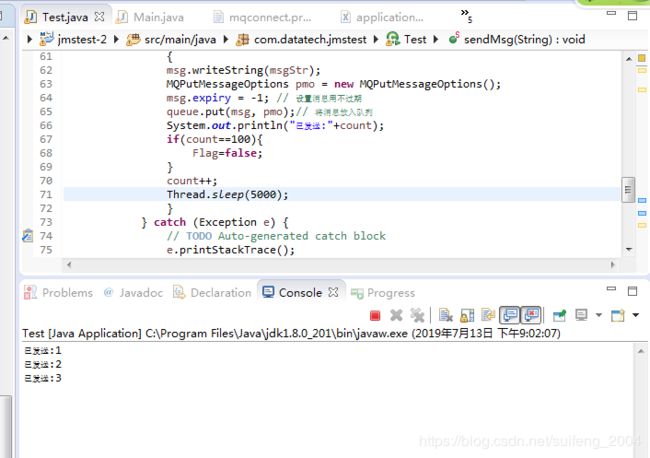Terminate the running Test application

[x=375, y=316]
